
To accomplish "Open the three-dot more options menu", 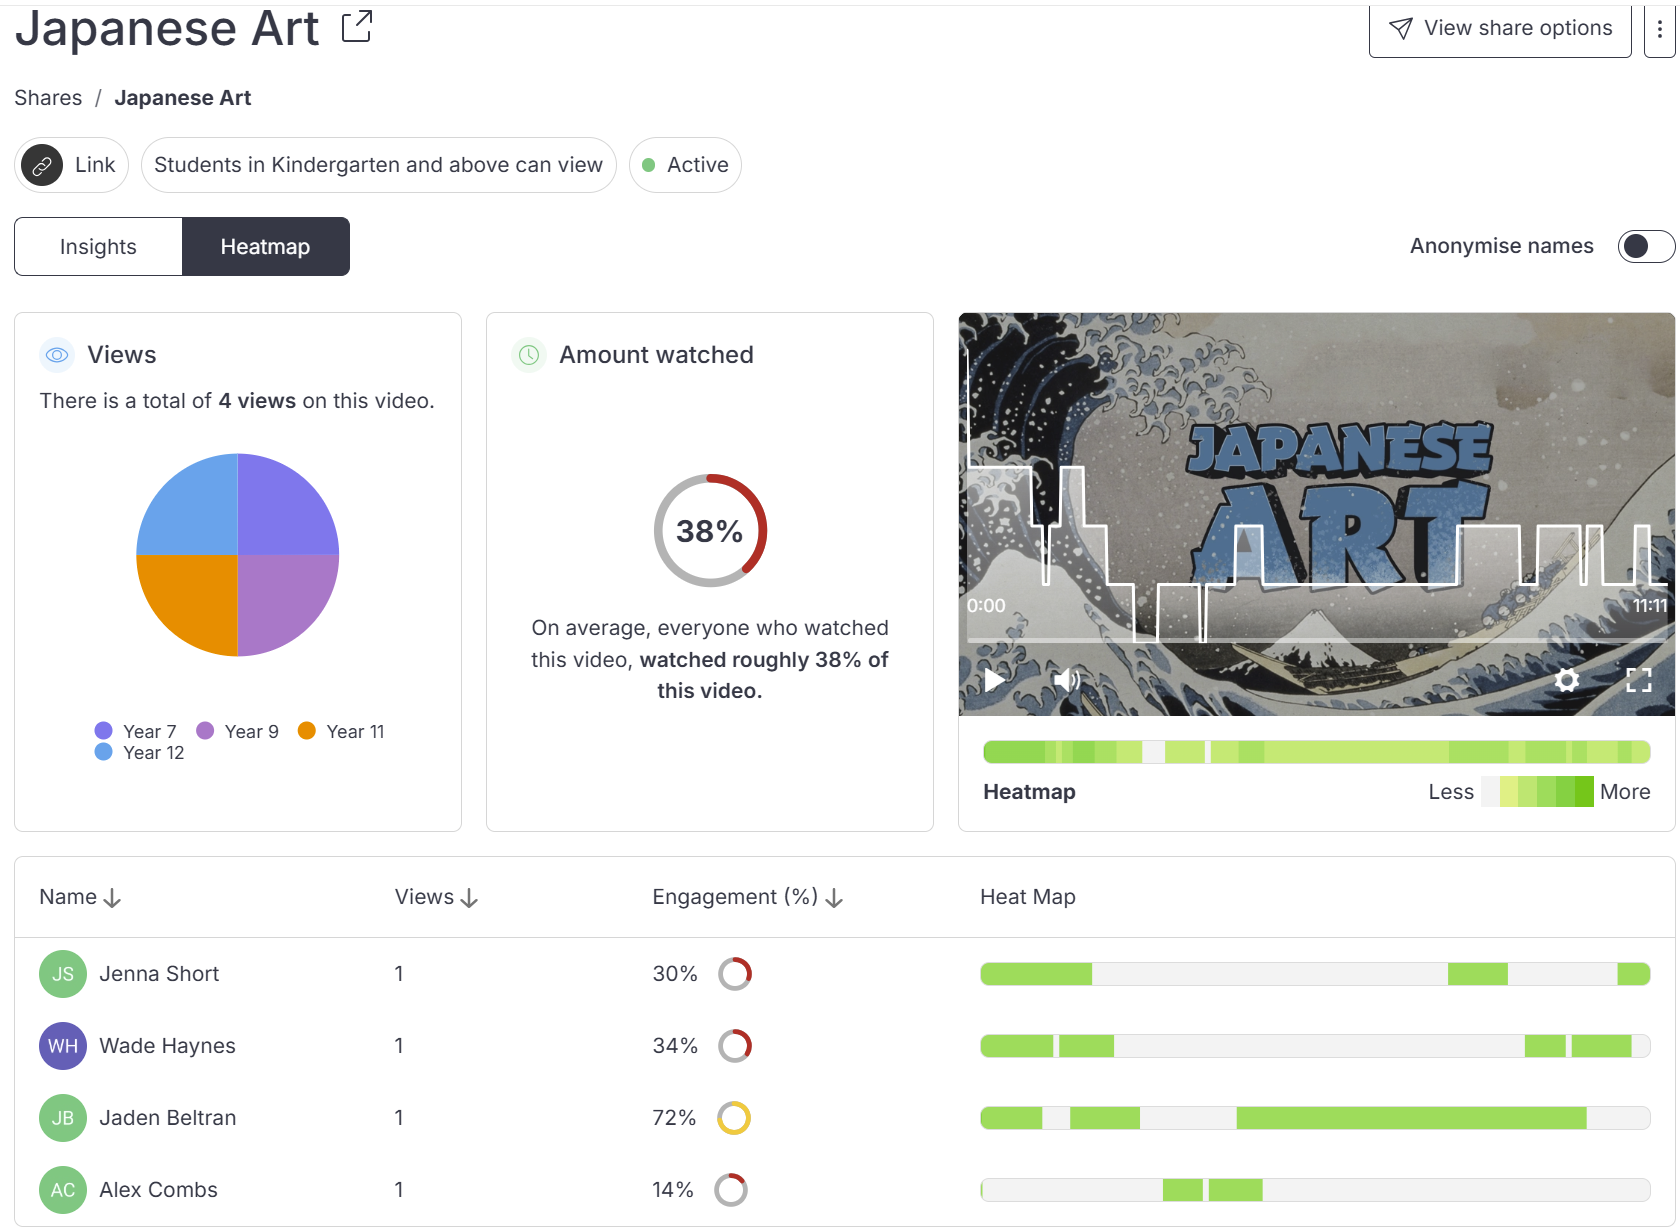I will 1660,29.
